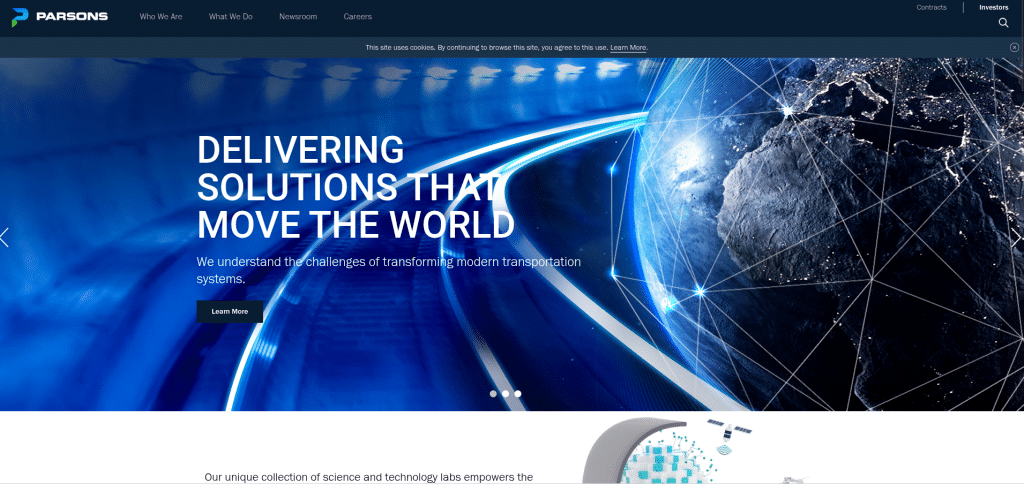Select the second carousel dot

click(505, 394)
